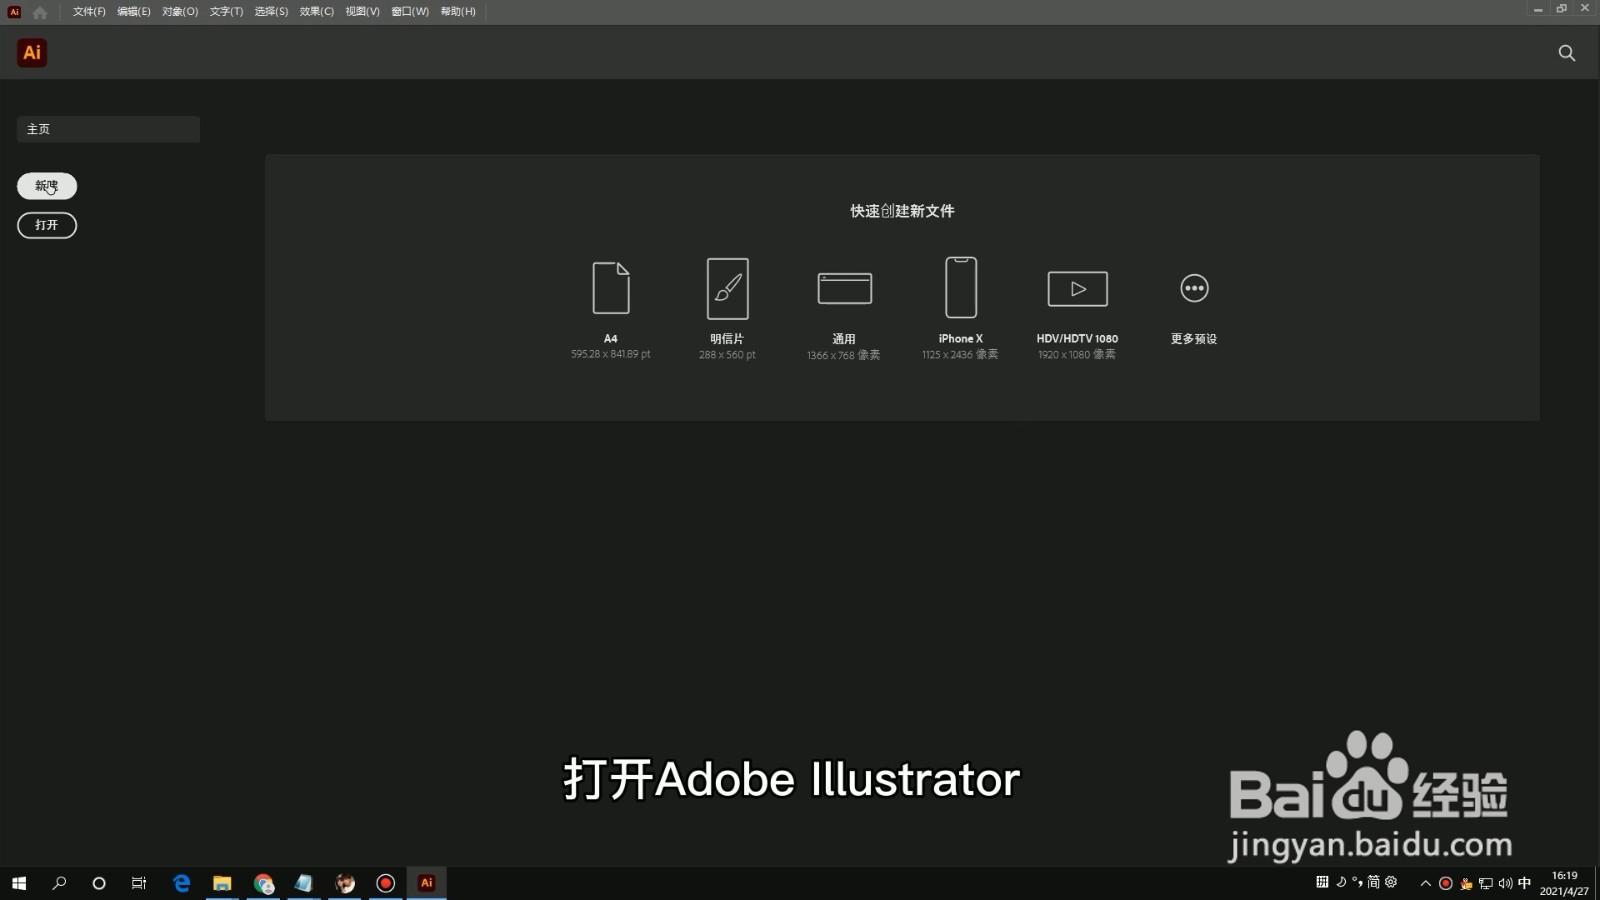Click the IME settings gear in tray

coord(1391,882)
